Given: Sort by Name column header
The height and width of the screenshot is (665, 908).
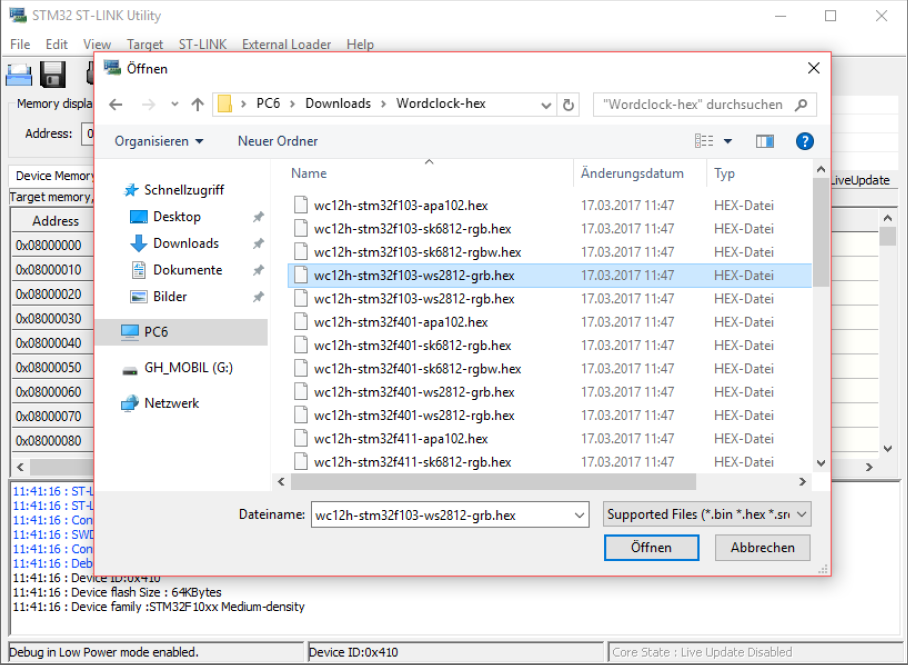Looking at the screenshot, I should pyautogui.click(x=429, y=173).
